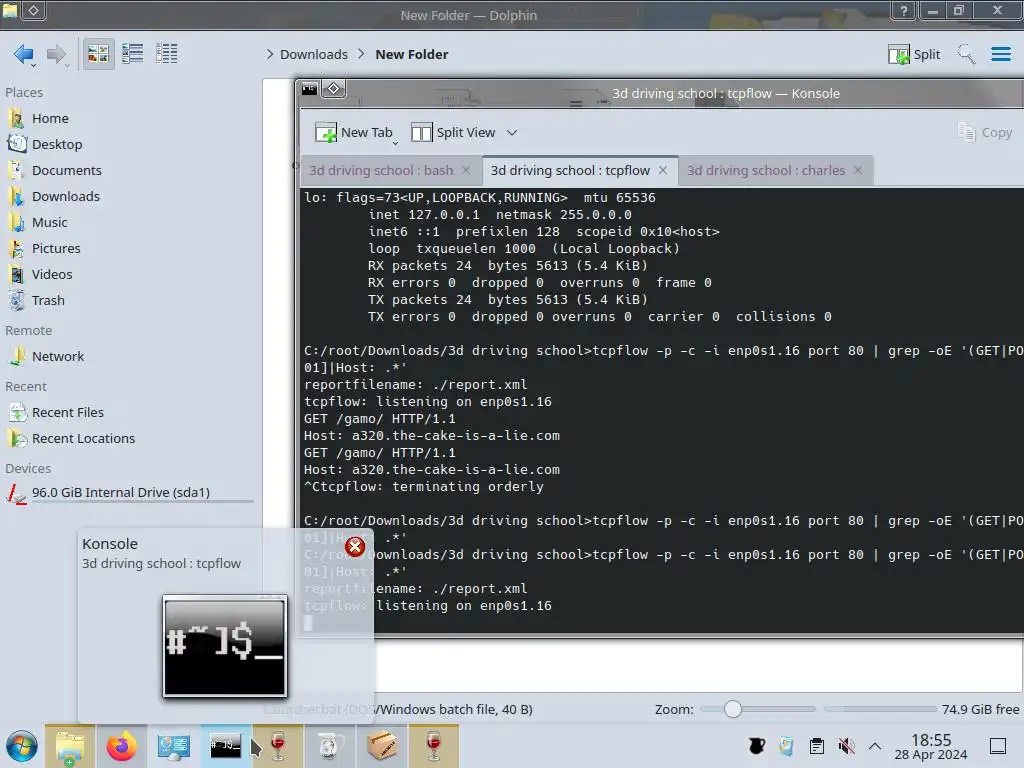Go back with the Dolphin back arrow
Screen dimensions: 1024x768
24,54
